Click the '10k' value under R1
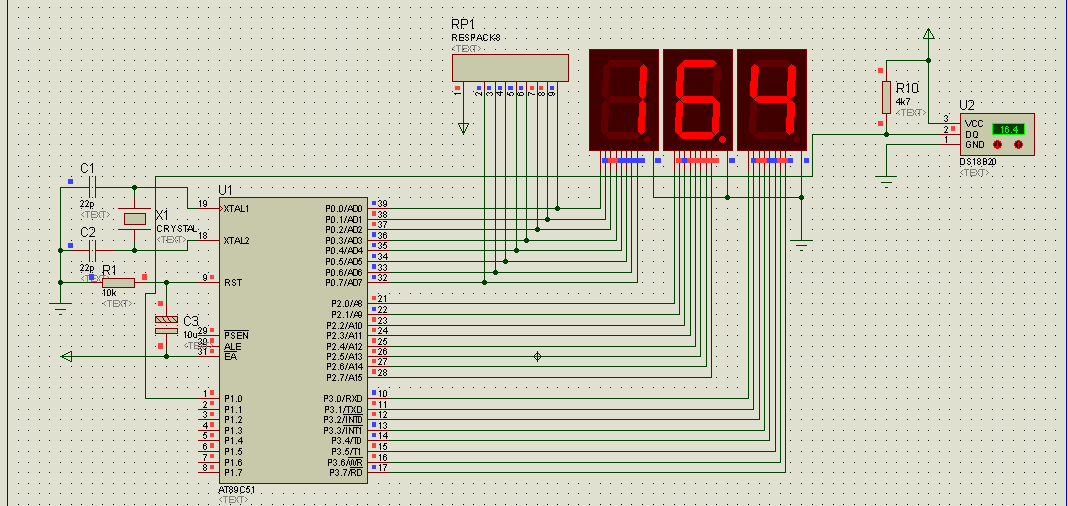The image size is (1068, 506). coord(108,293)
